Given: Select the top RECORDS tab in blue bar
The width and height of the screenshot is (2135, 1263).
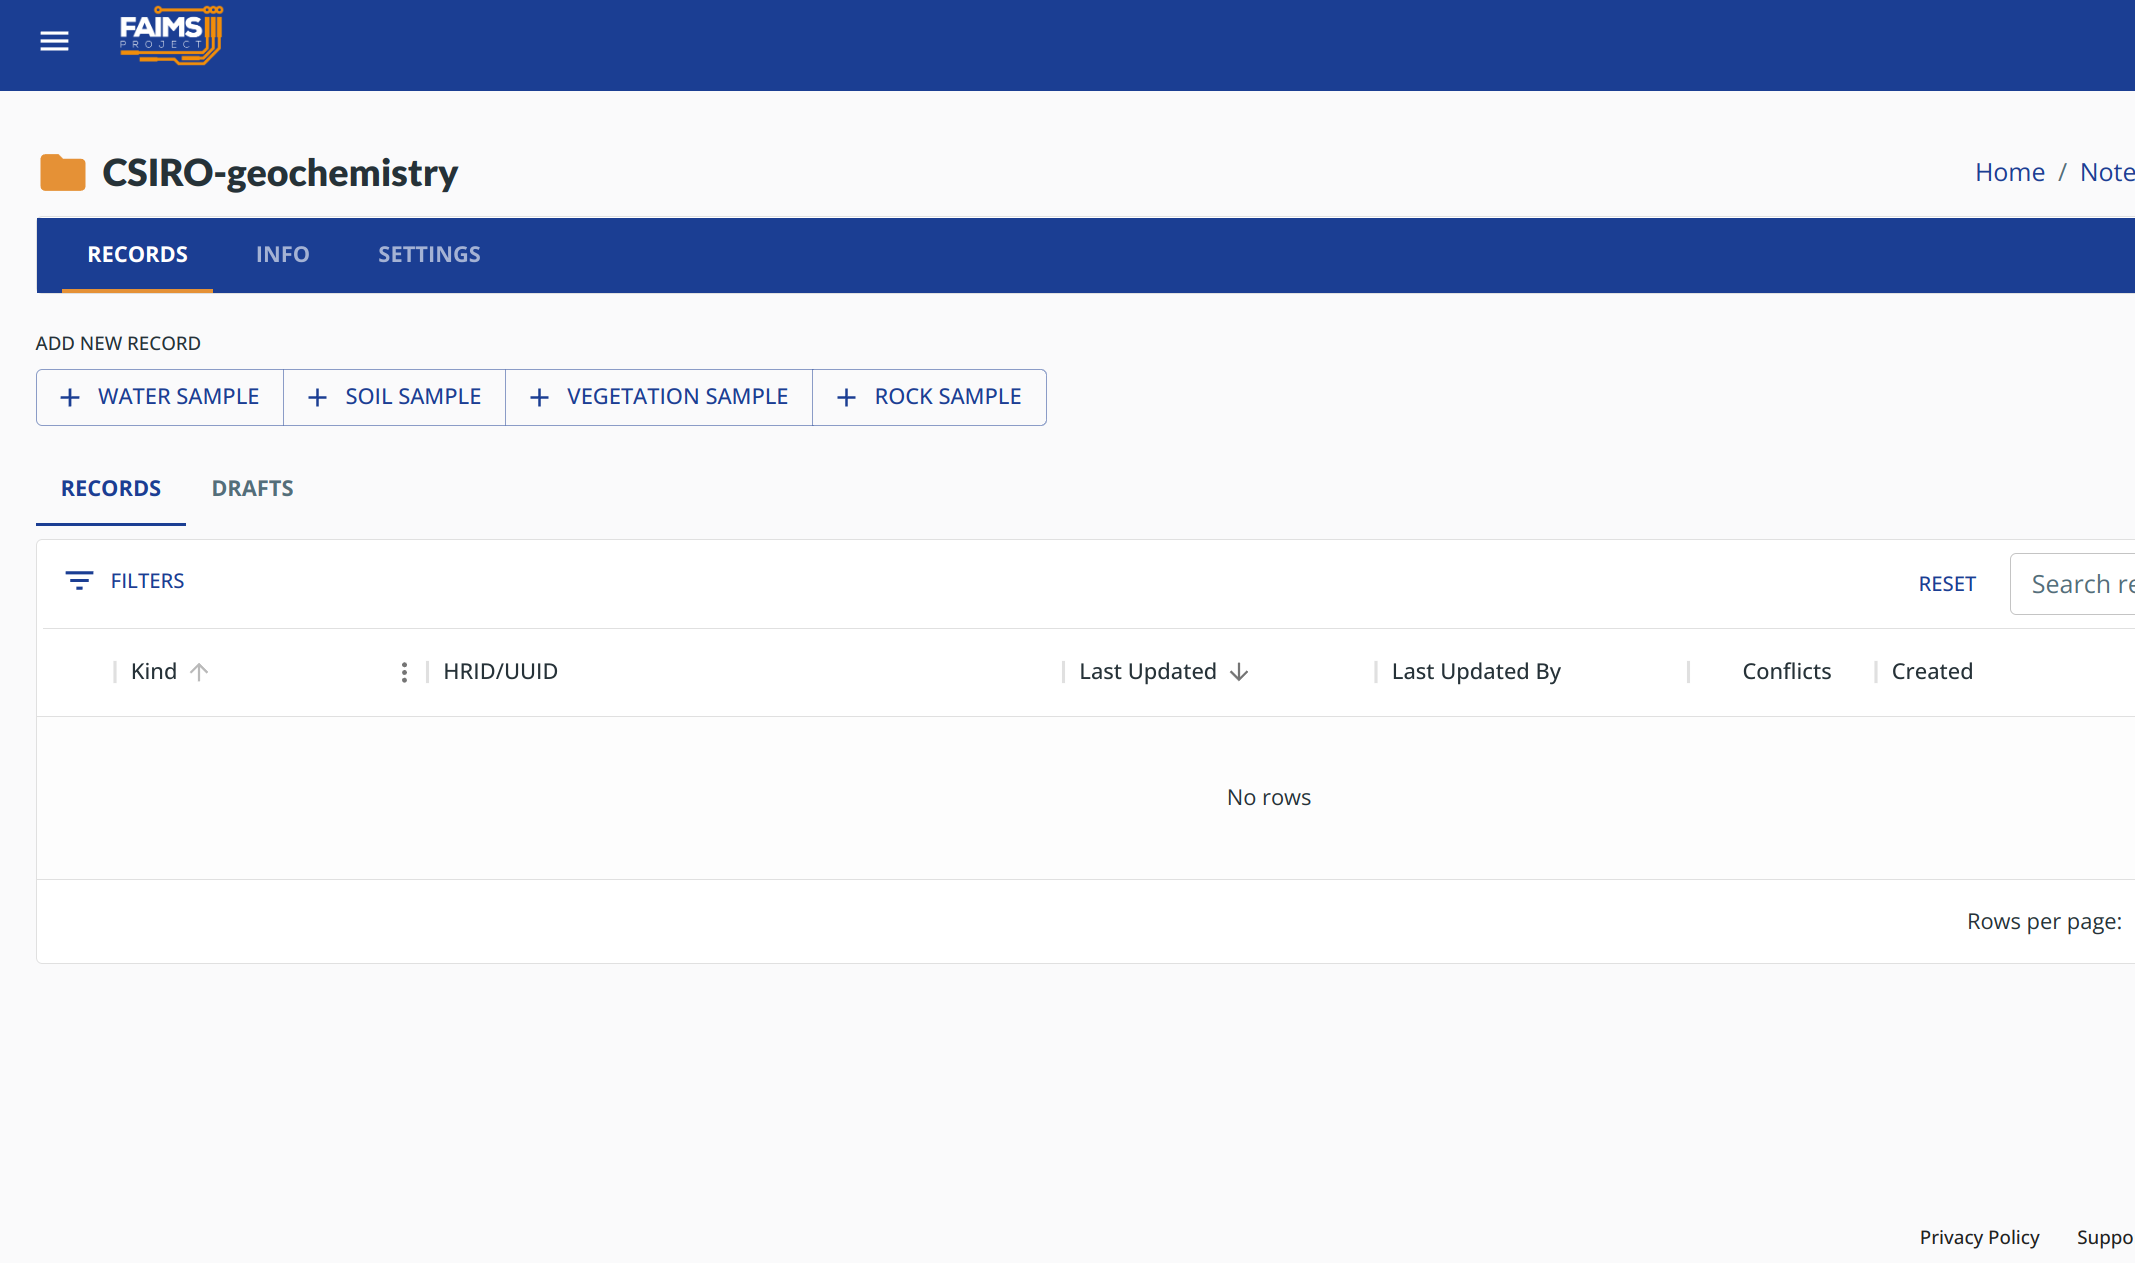Looking at the screenshot, I should point(138,254).
